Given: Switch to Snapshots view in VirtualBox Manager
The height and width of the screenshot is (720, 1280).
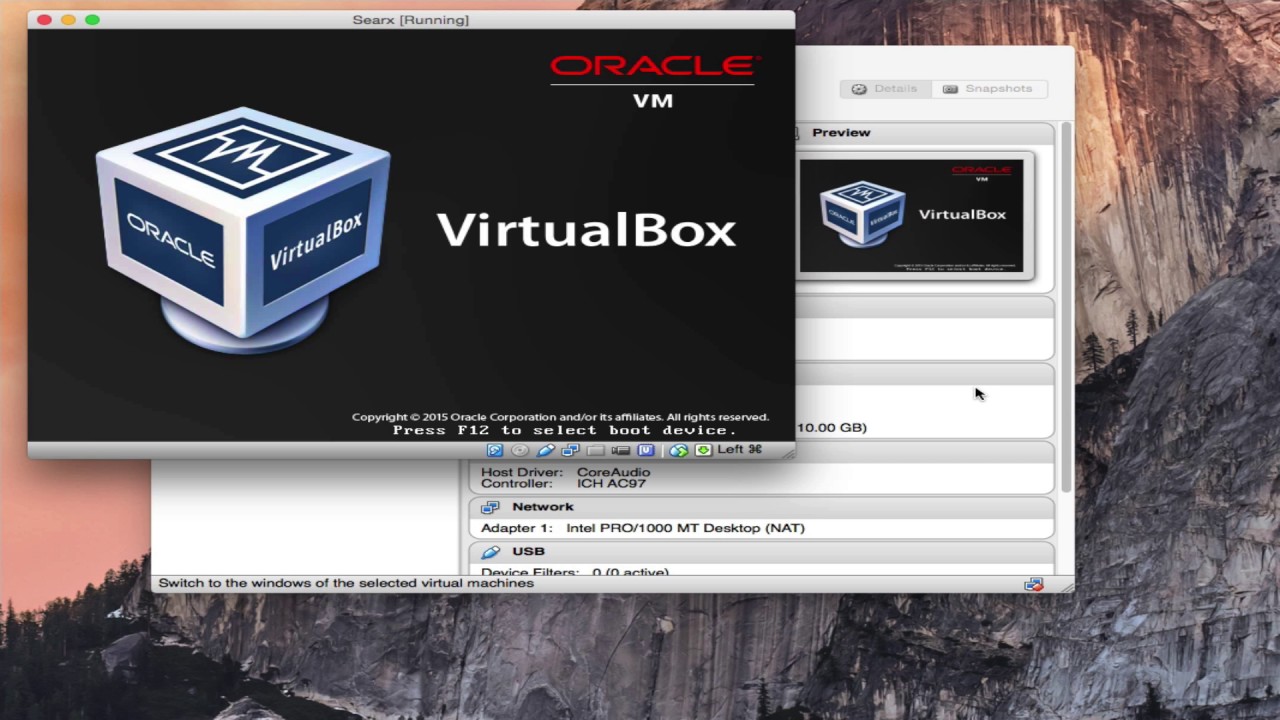Looking at the screenshot, I should (989, 89).
